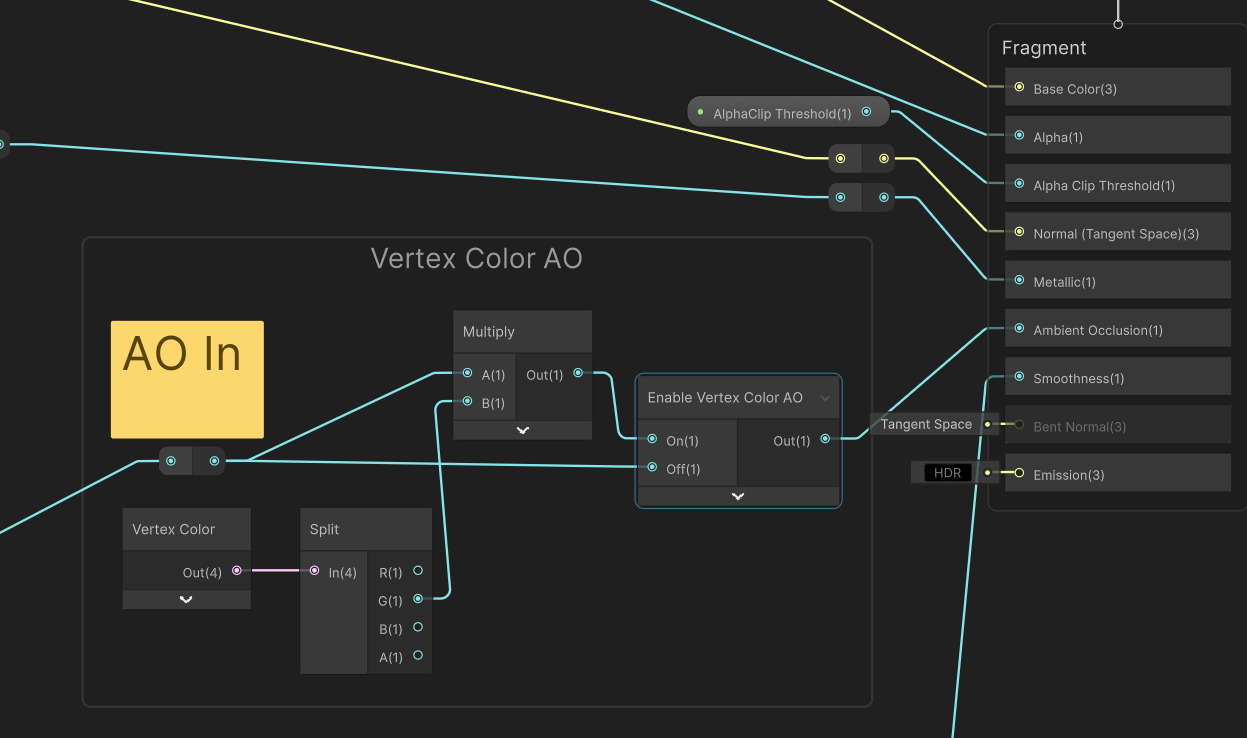Click the Split node G(1) output port
The width and height of the screenshot is (1247, 738).
tap(418, 599)
